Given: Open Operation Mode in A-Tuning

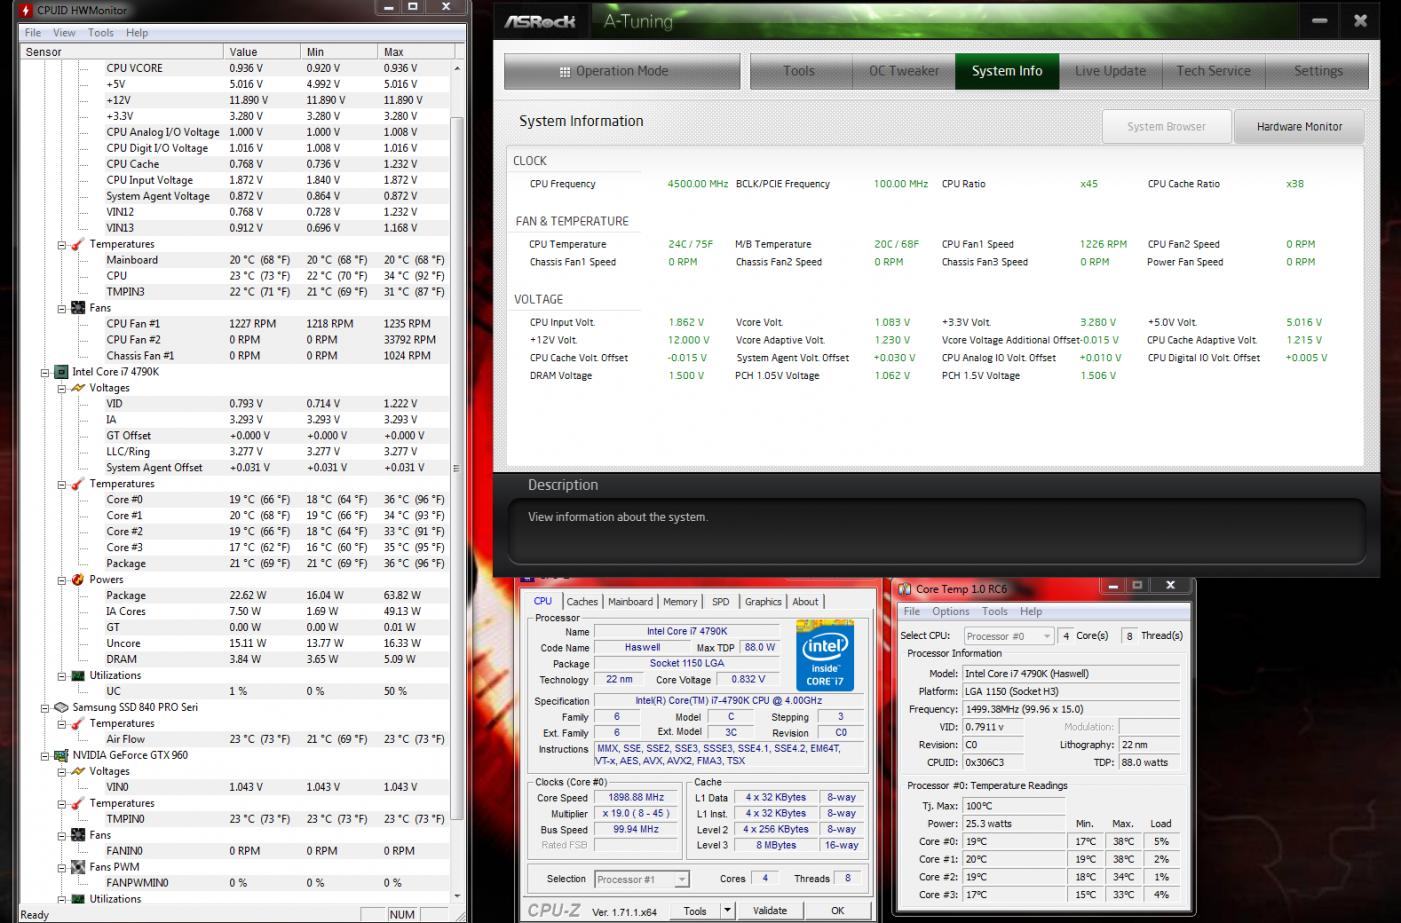Looking at the screenshot, I should [x=622, y=71].
